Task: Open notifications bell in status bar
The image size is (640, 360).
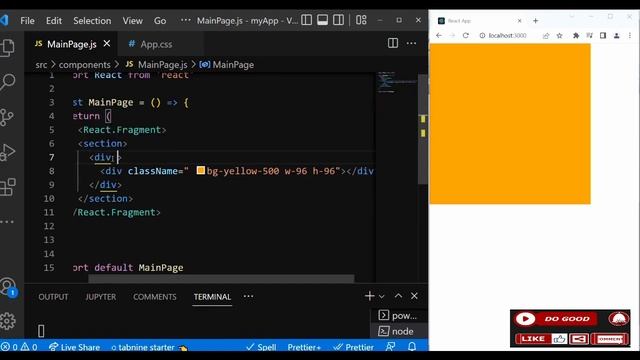Action: tap(412, 347)
